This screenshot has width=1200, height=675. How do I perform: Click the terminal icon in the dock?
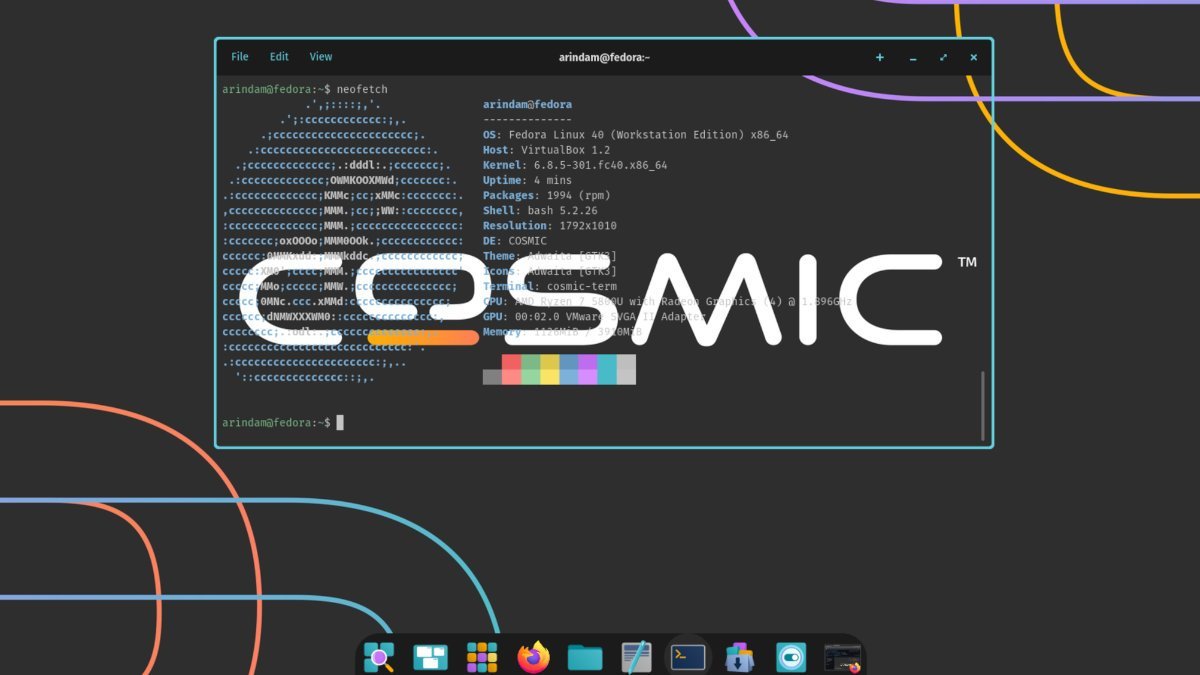(688, 657)
